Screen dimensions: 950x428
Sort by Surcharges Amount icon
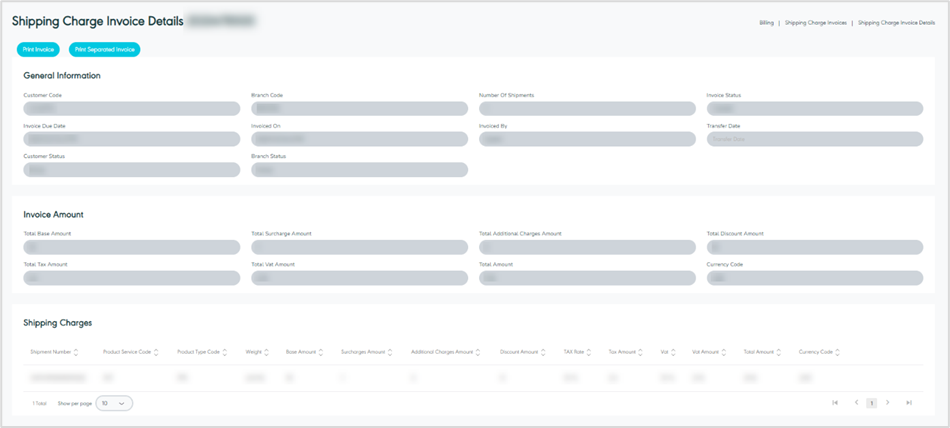click(390, 352)
